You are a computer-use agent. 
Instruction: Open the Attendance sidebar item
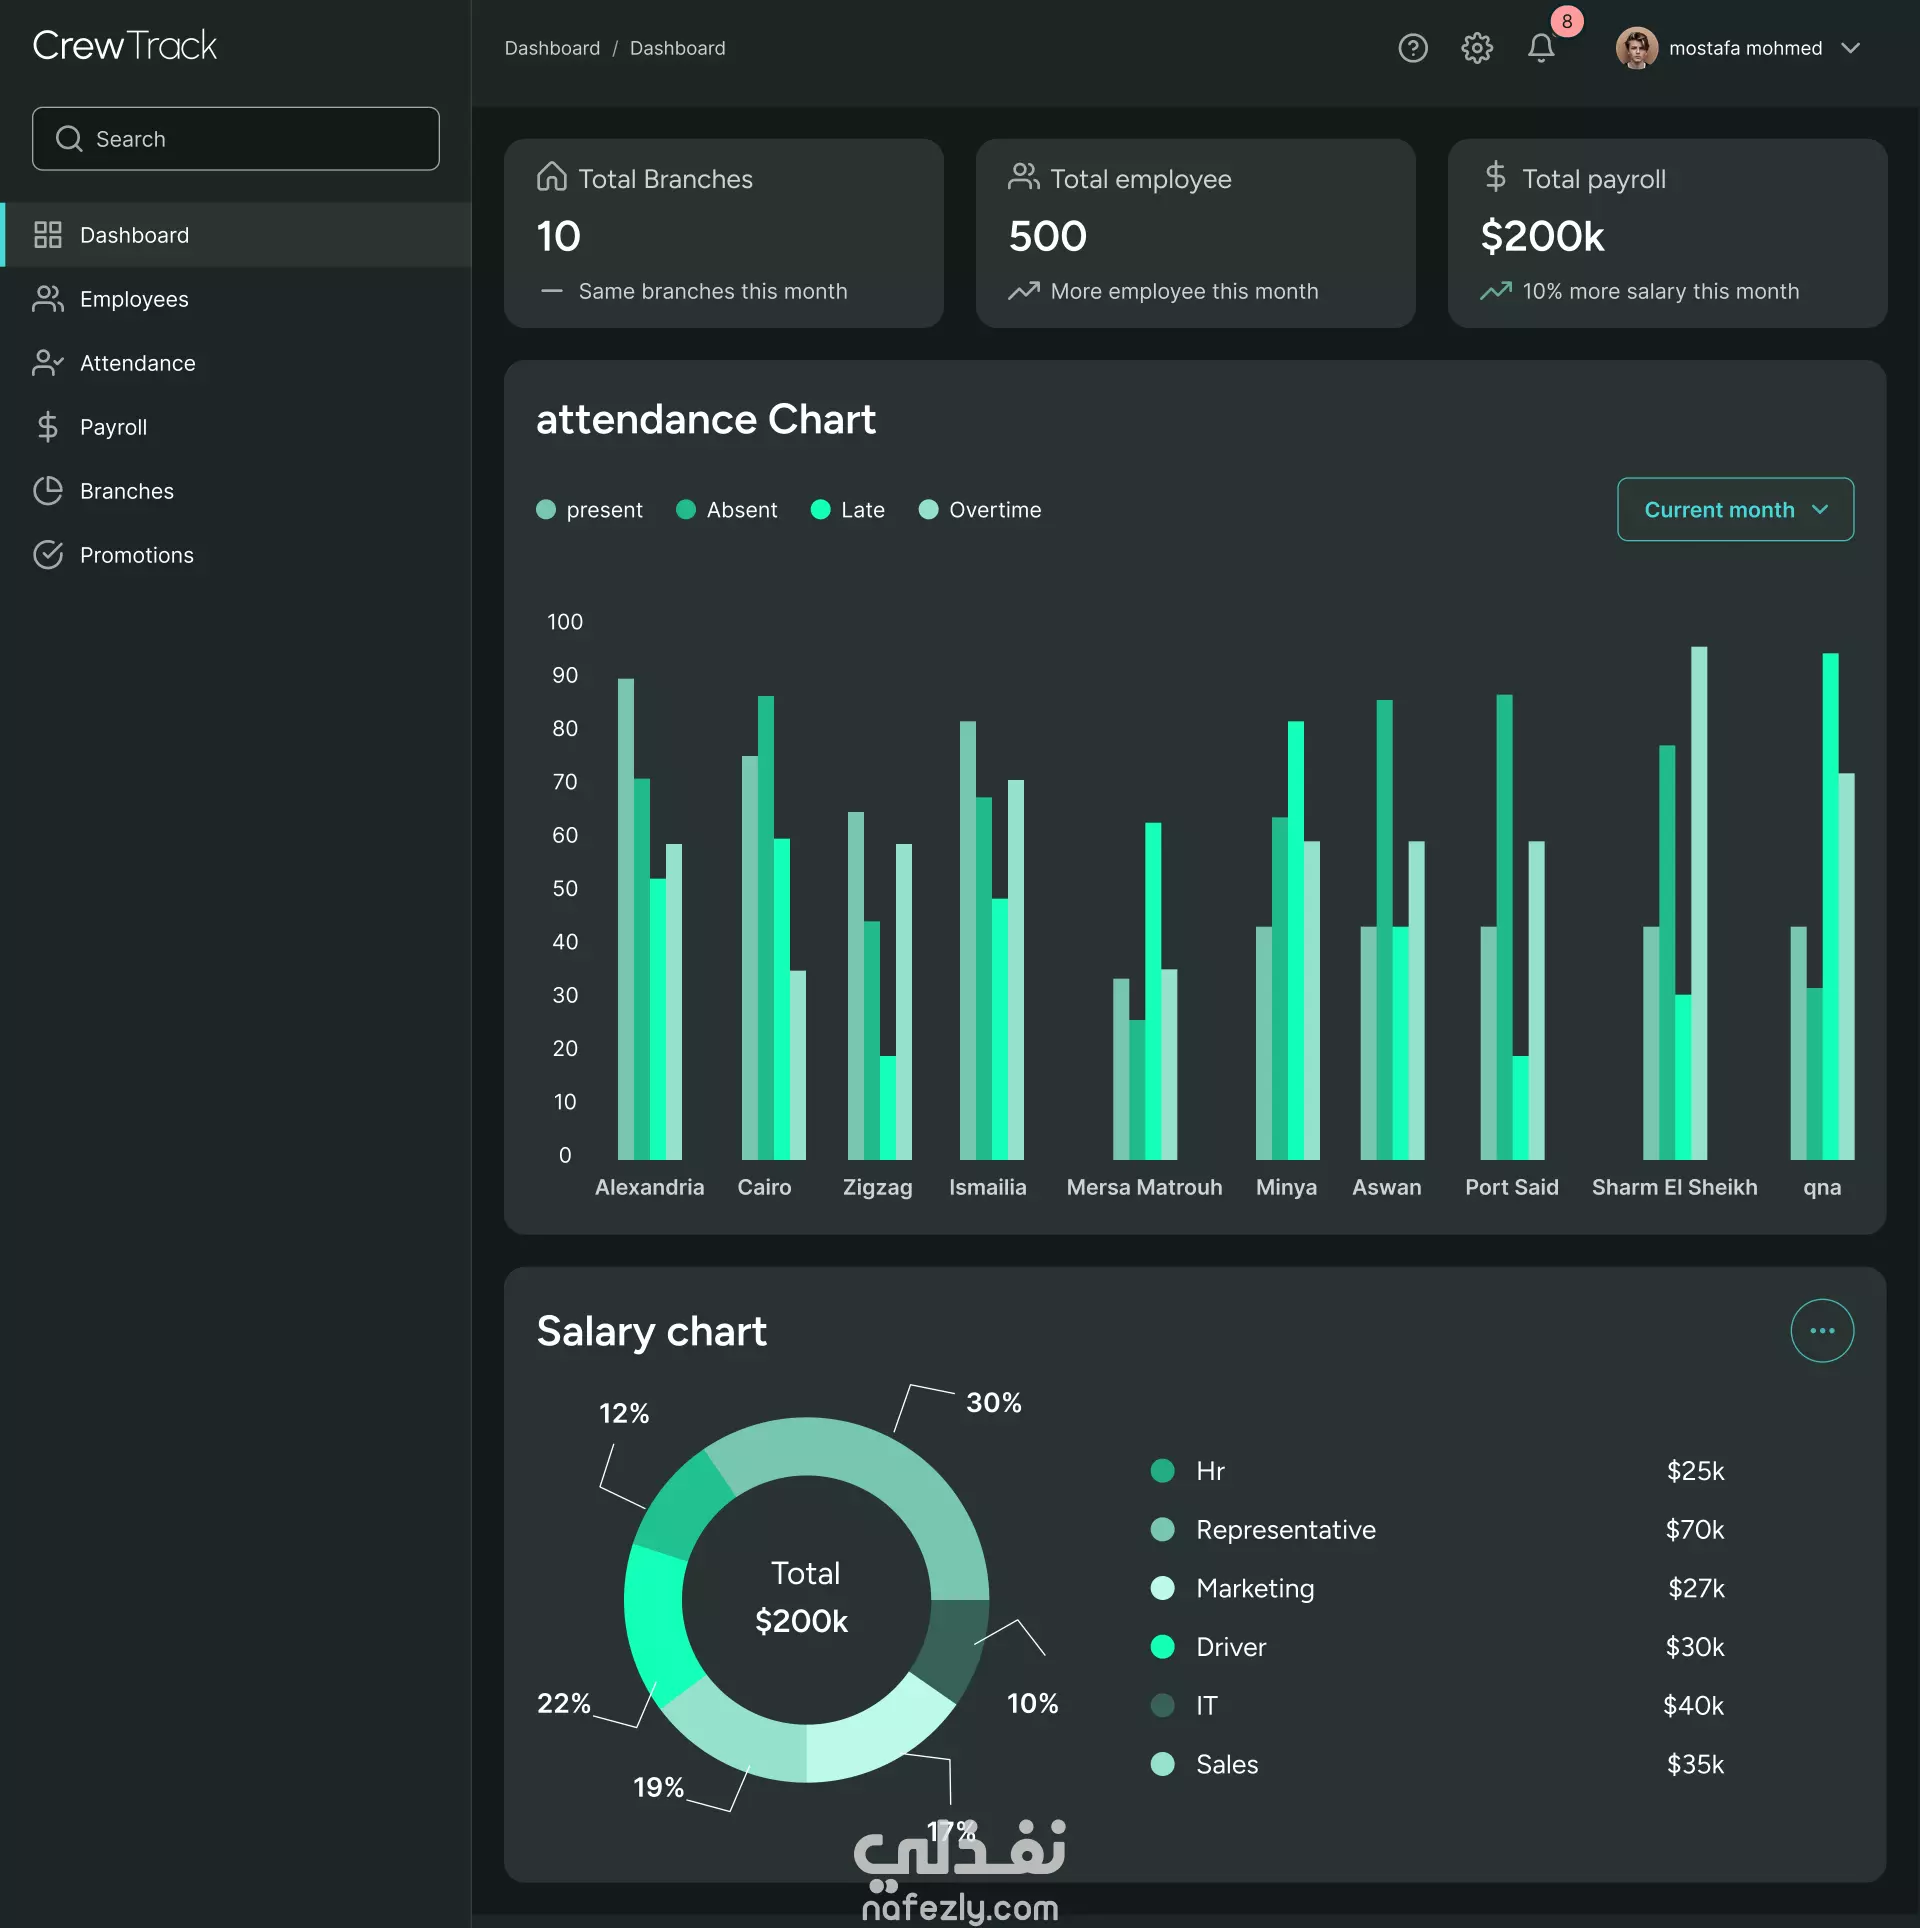point(137,363)
